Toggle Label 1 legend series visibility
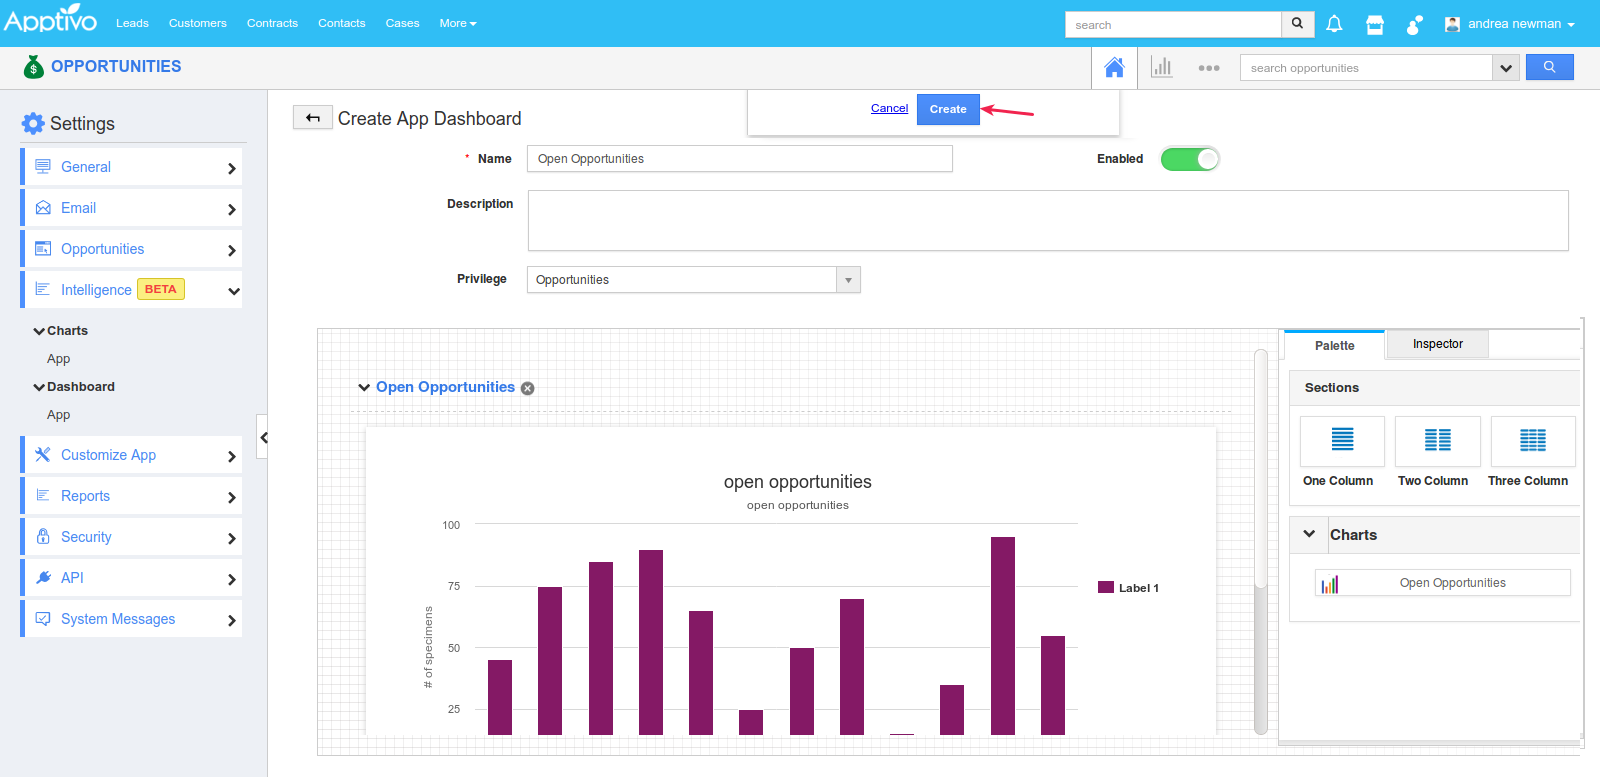Viewport: 1600px width, 777px height. [x=1128, y=588]
